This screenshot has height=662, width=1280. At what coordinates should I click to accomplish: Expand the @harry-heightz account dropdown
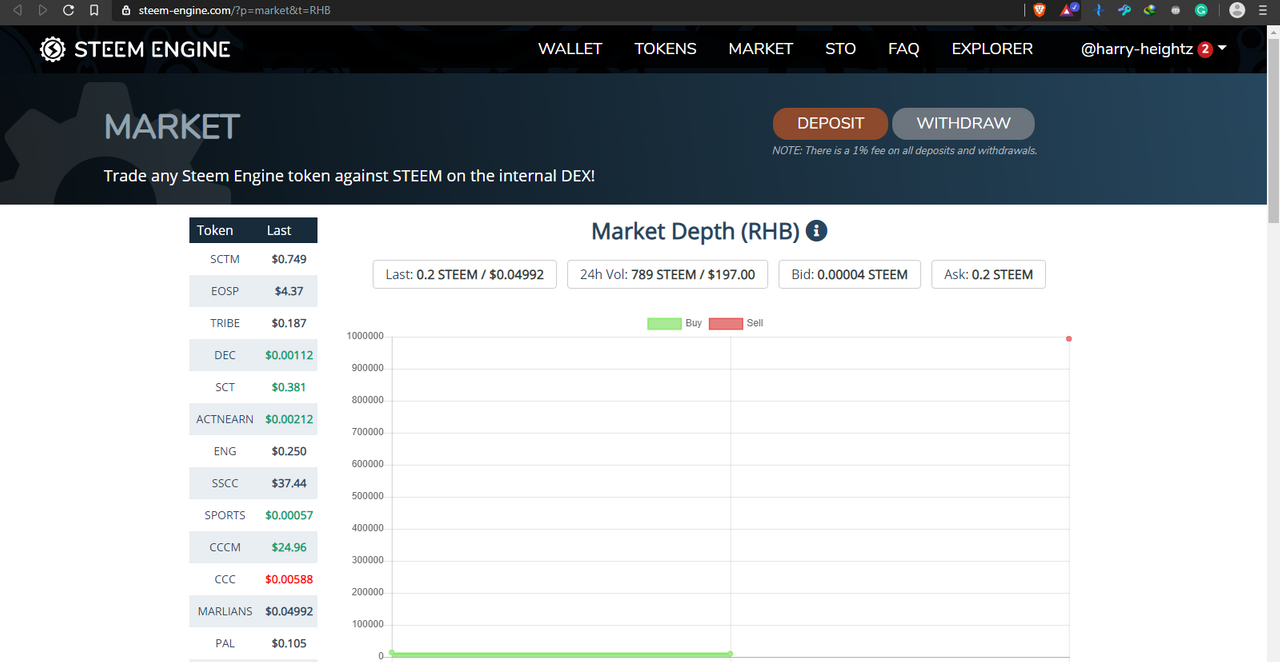coord(1153,48)
